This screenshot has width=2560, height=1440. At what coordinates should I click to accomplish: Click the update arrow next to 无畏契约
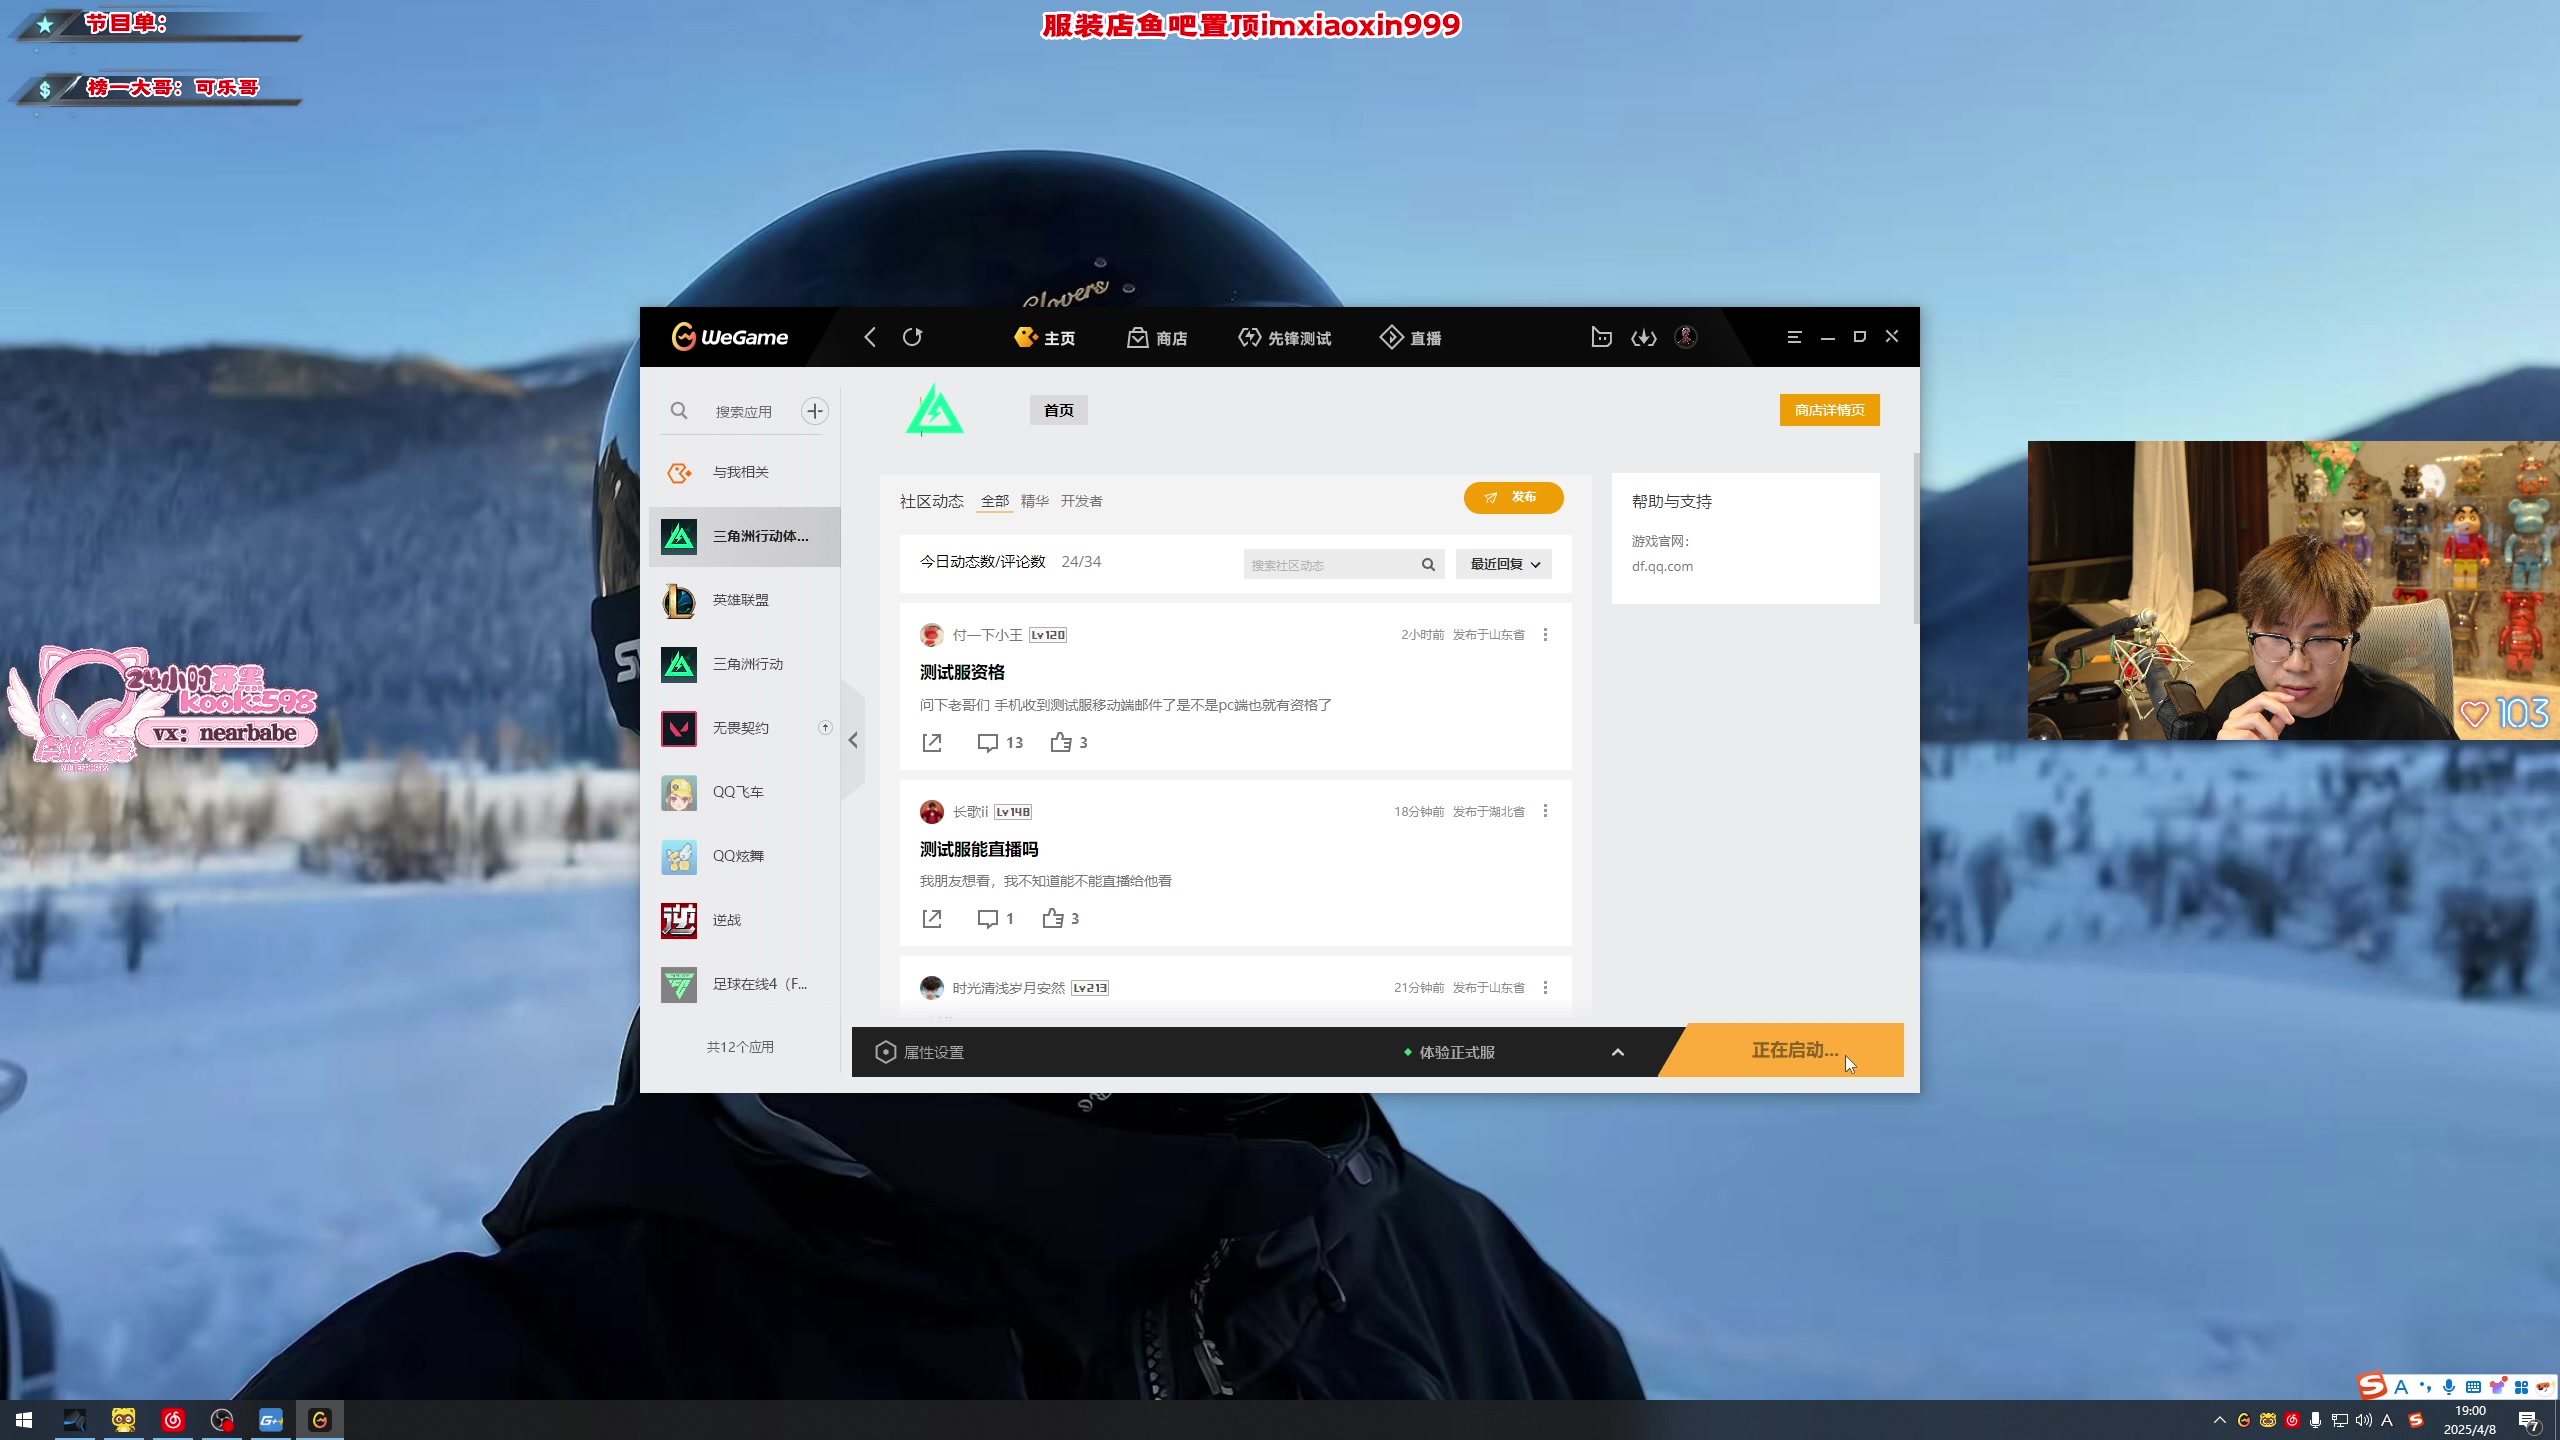[825, 728]
